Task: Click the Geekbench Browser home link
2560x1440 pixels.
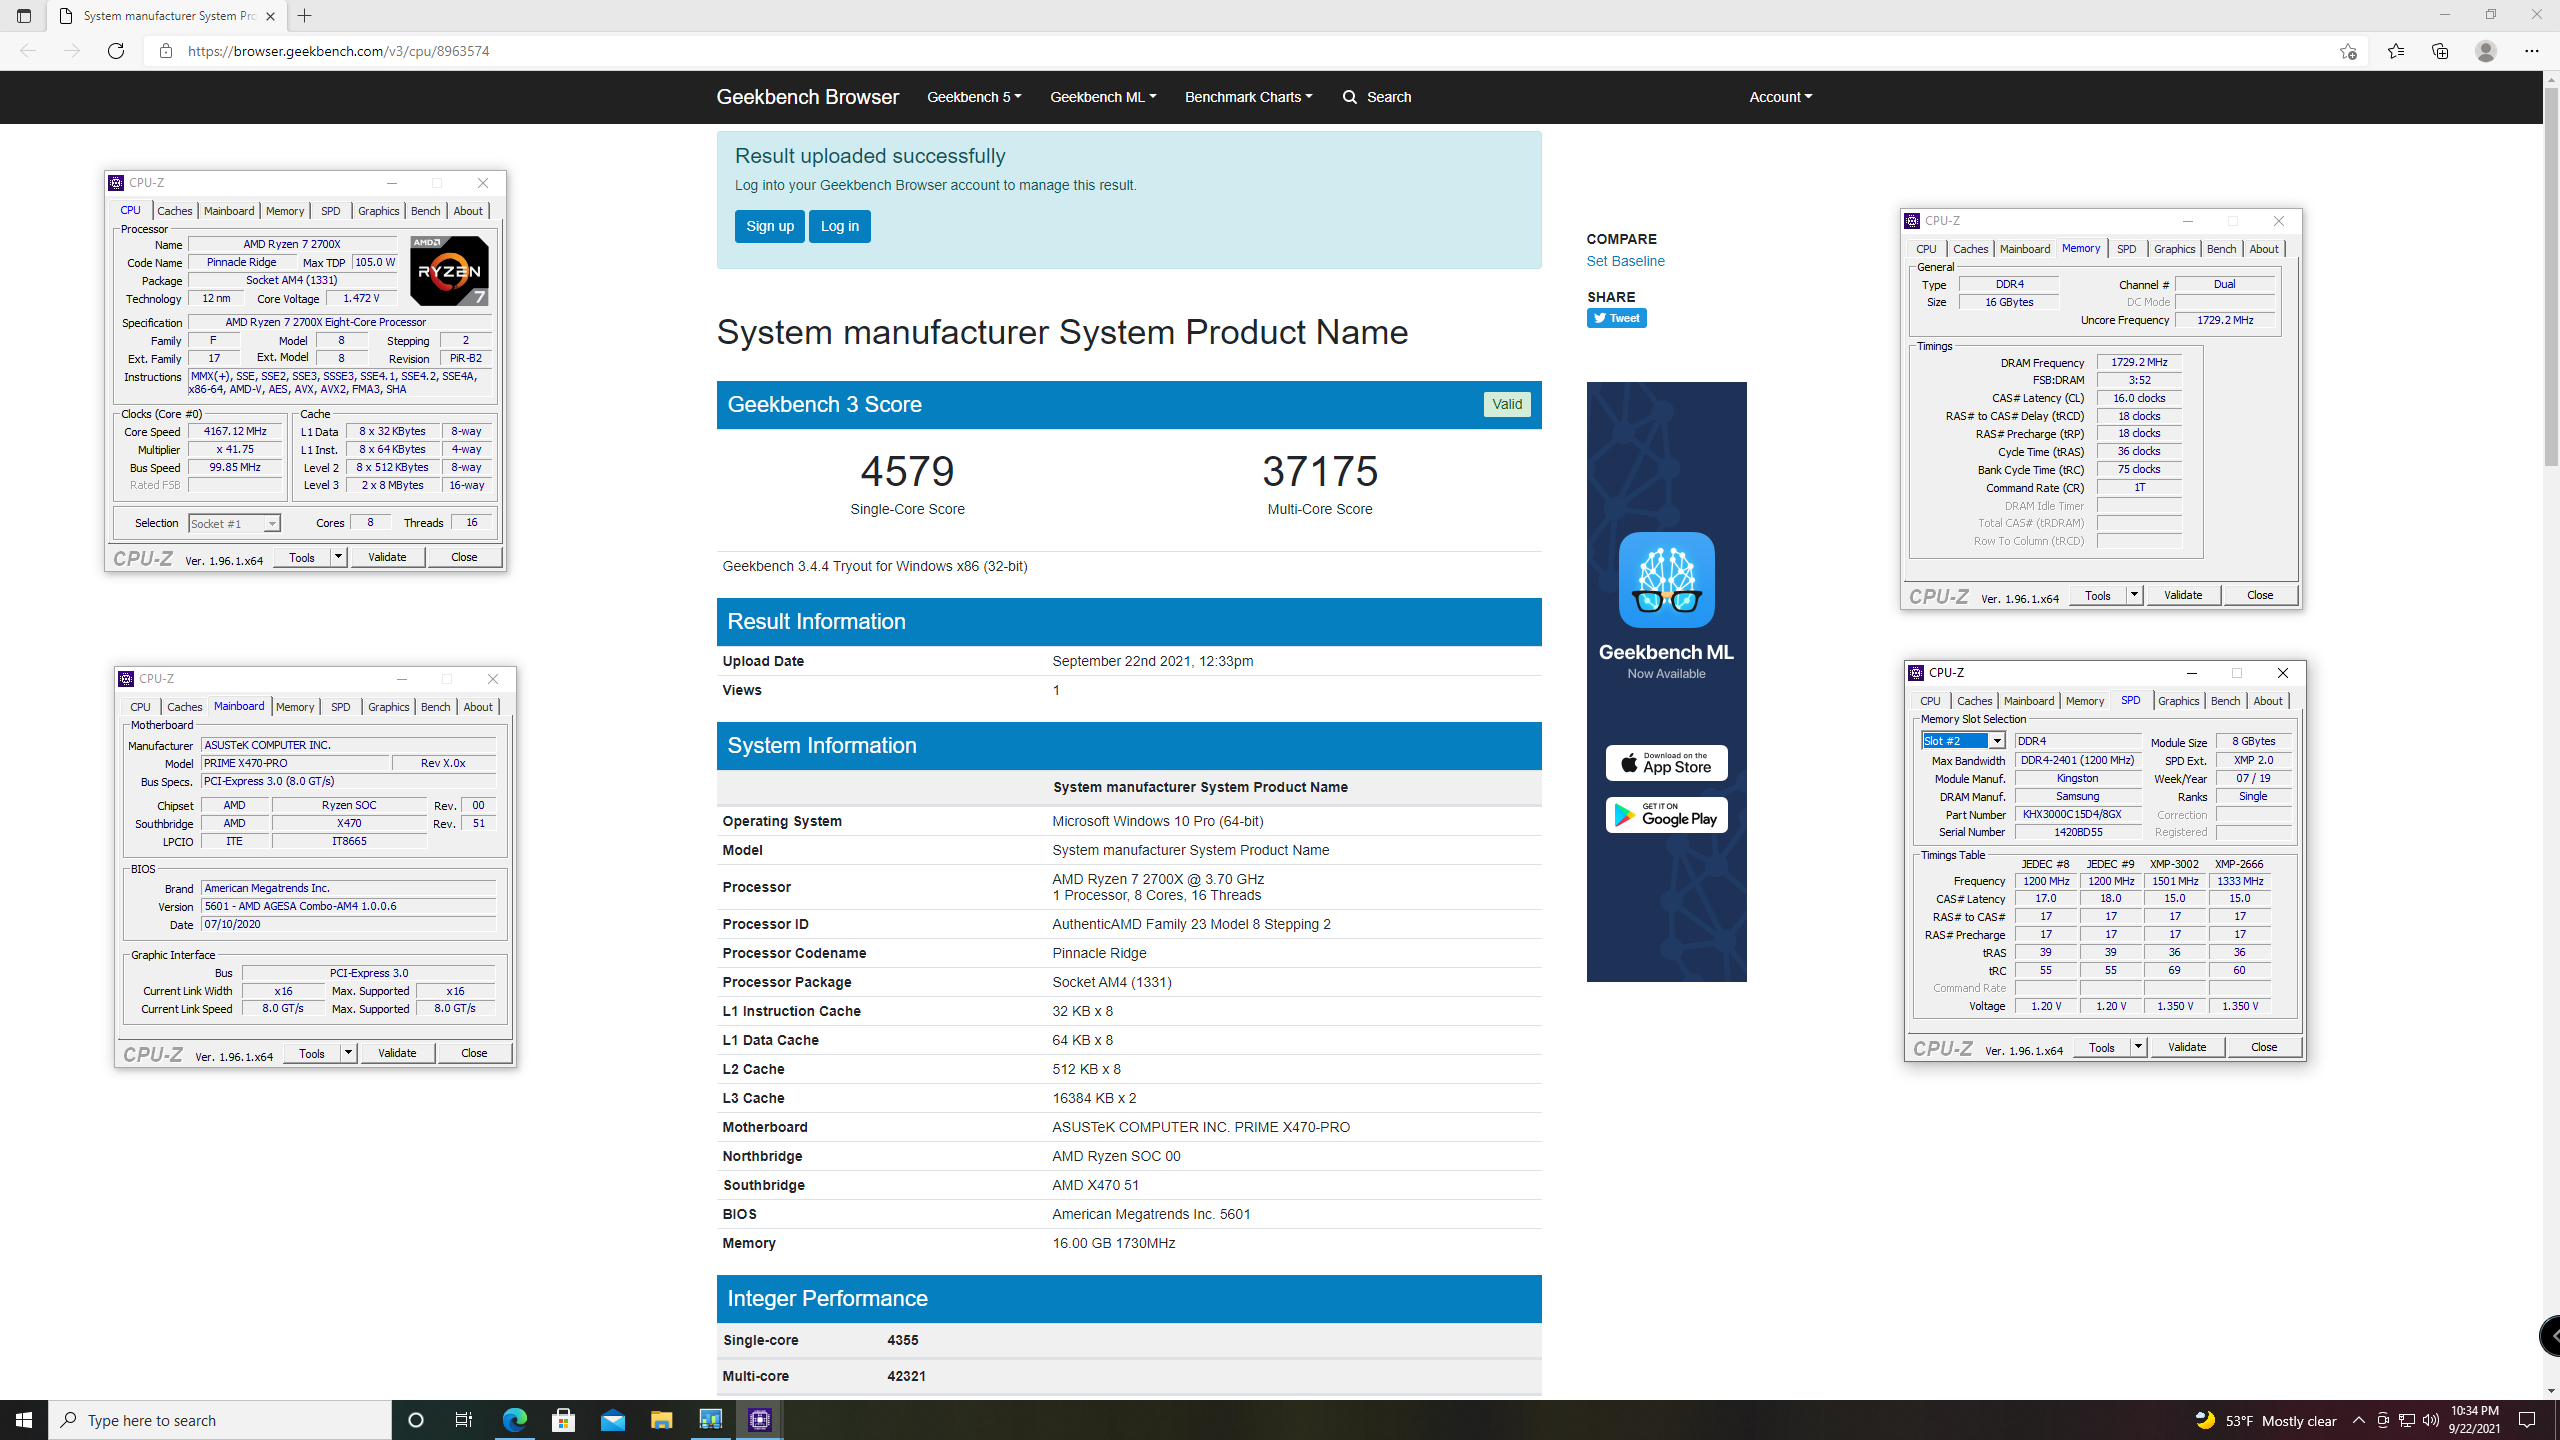Action: point(808,97)
